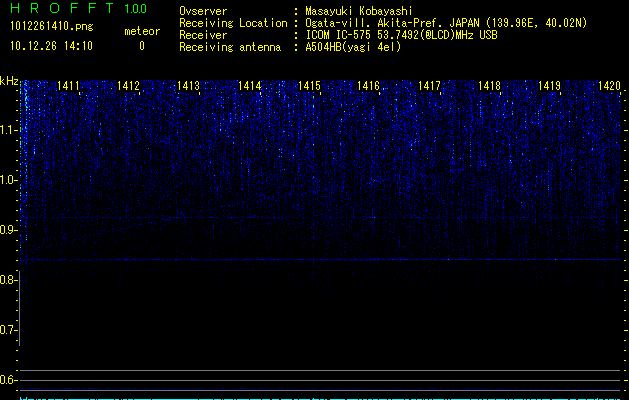Click the Receiving antenna label
This screenshot has width=629, height=400.
point(230,47)
